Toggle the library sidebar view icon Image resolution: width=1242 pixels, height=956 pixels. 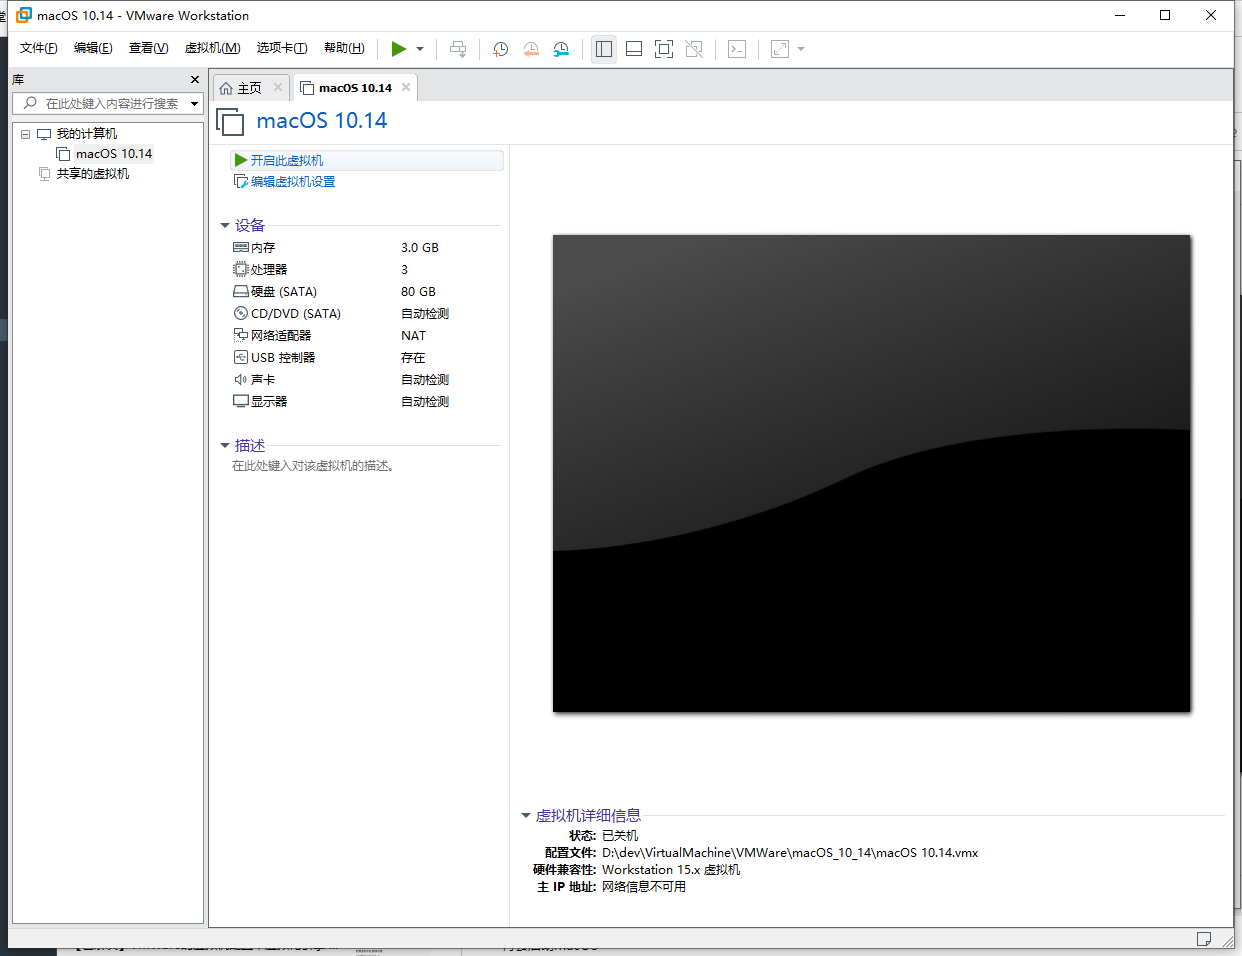(604, 49)
